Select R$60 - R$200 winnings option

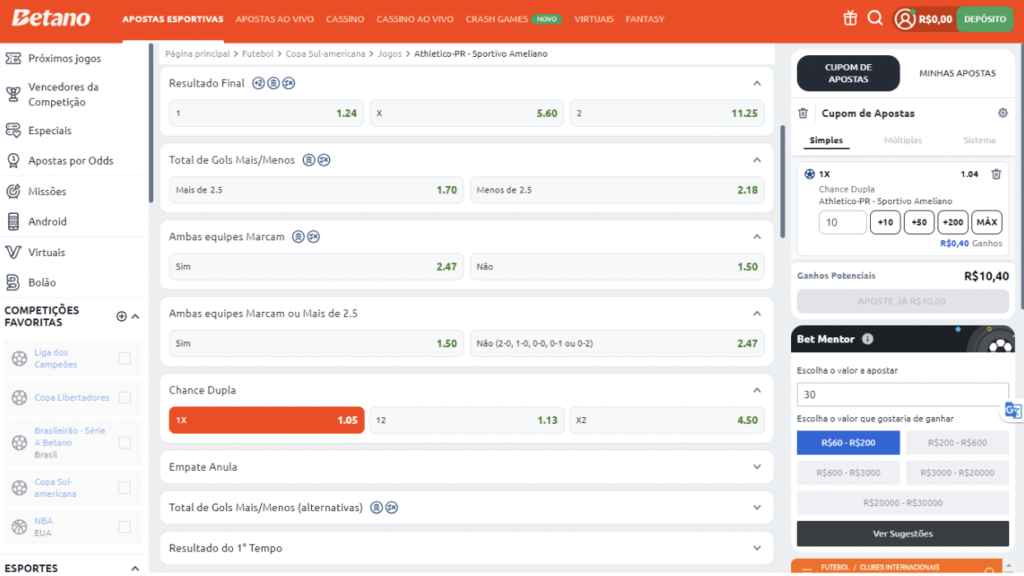[x=848, y=443]
